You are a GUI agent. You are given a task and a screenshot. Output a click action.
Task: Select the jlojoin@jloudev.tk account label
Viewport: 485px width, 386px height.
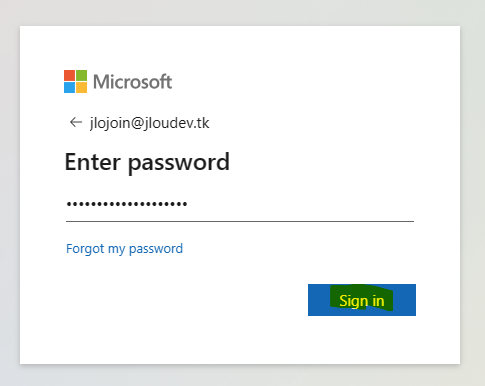tap(149, 123)
